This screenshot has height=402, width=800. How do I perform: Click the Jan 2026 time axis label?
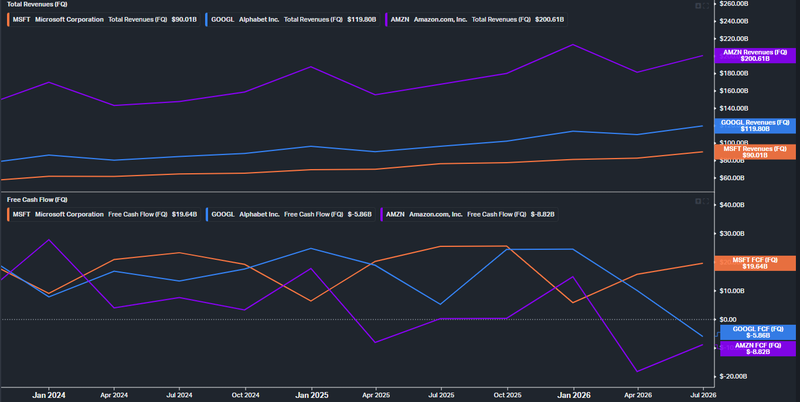574,395
